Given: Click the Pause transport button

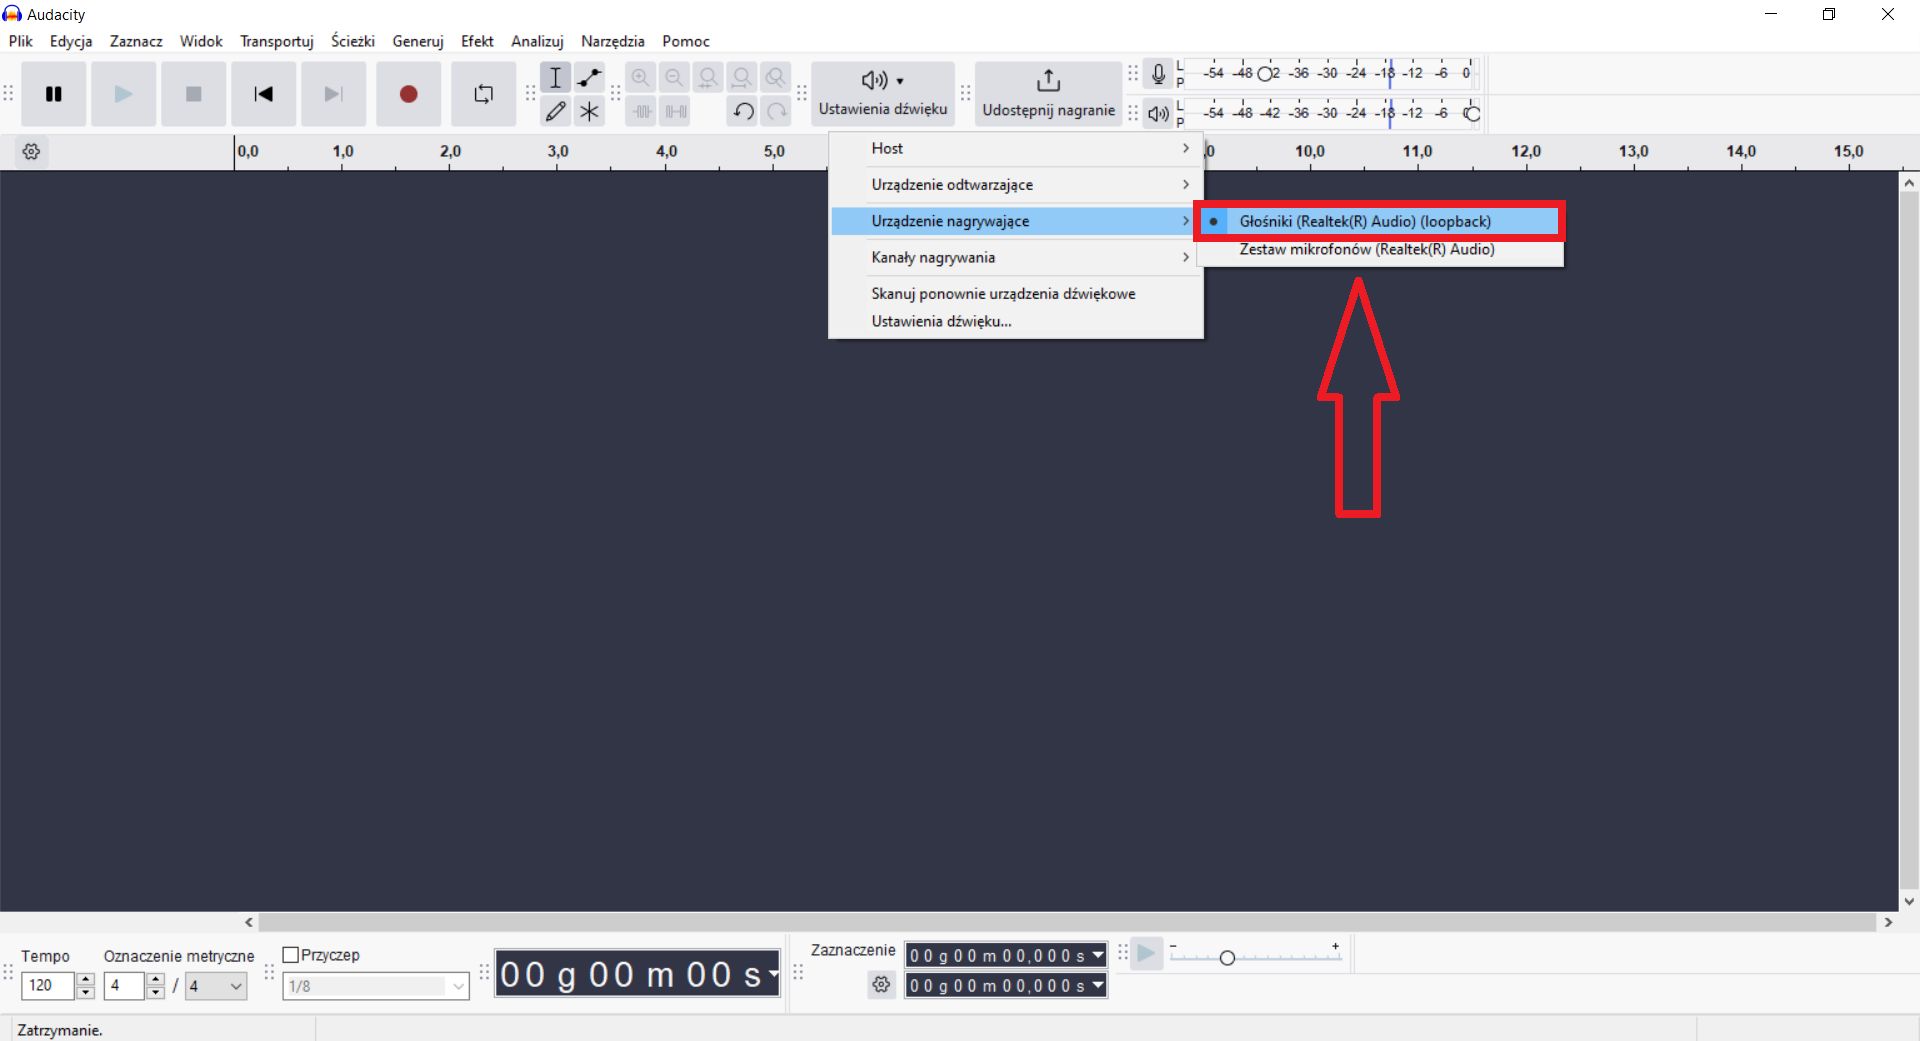Looking at the screenshot, I should (54, 94).
